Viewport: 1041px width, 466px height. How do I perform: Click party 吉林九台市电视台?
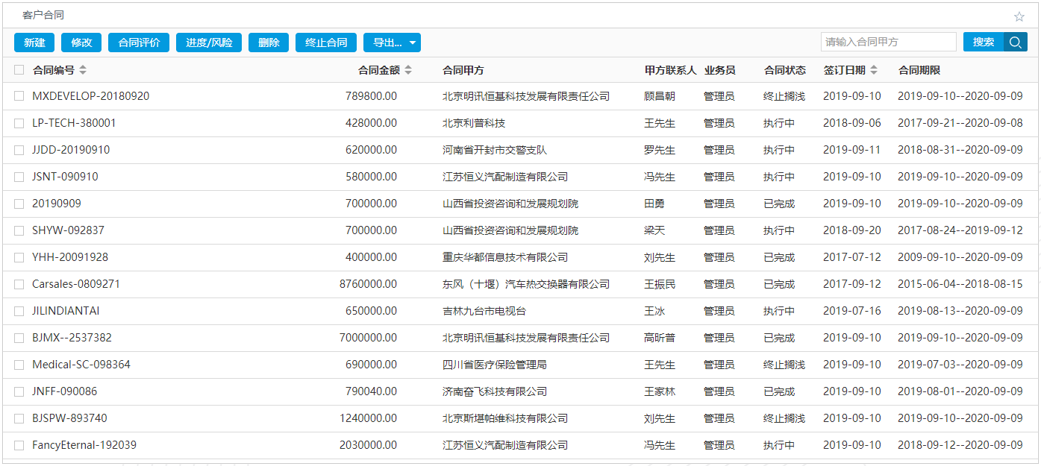[485, 311]
